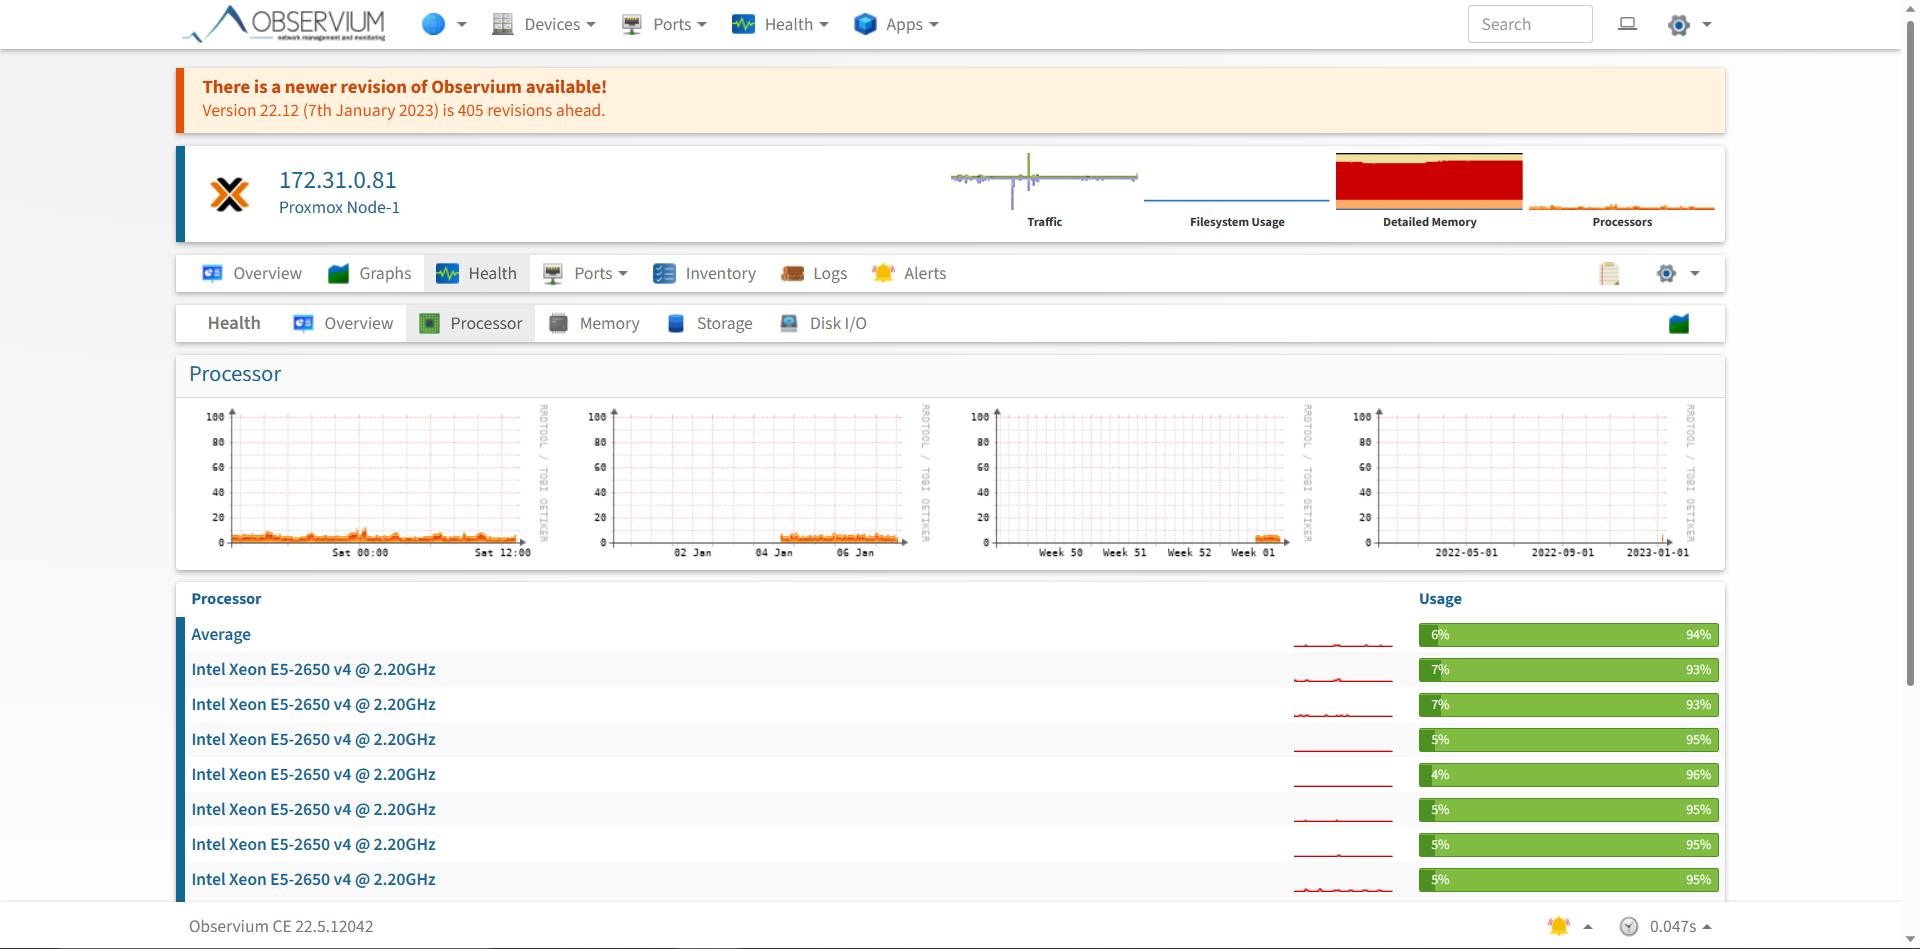Open the Ports menu in top navbar
The width and height of the screenshot is (1920, 949).
coord(664,24)
